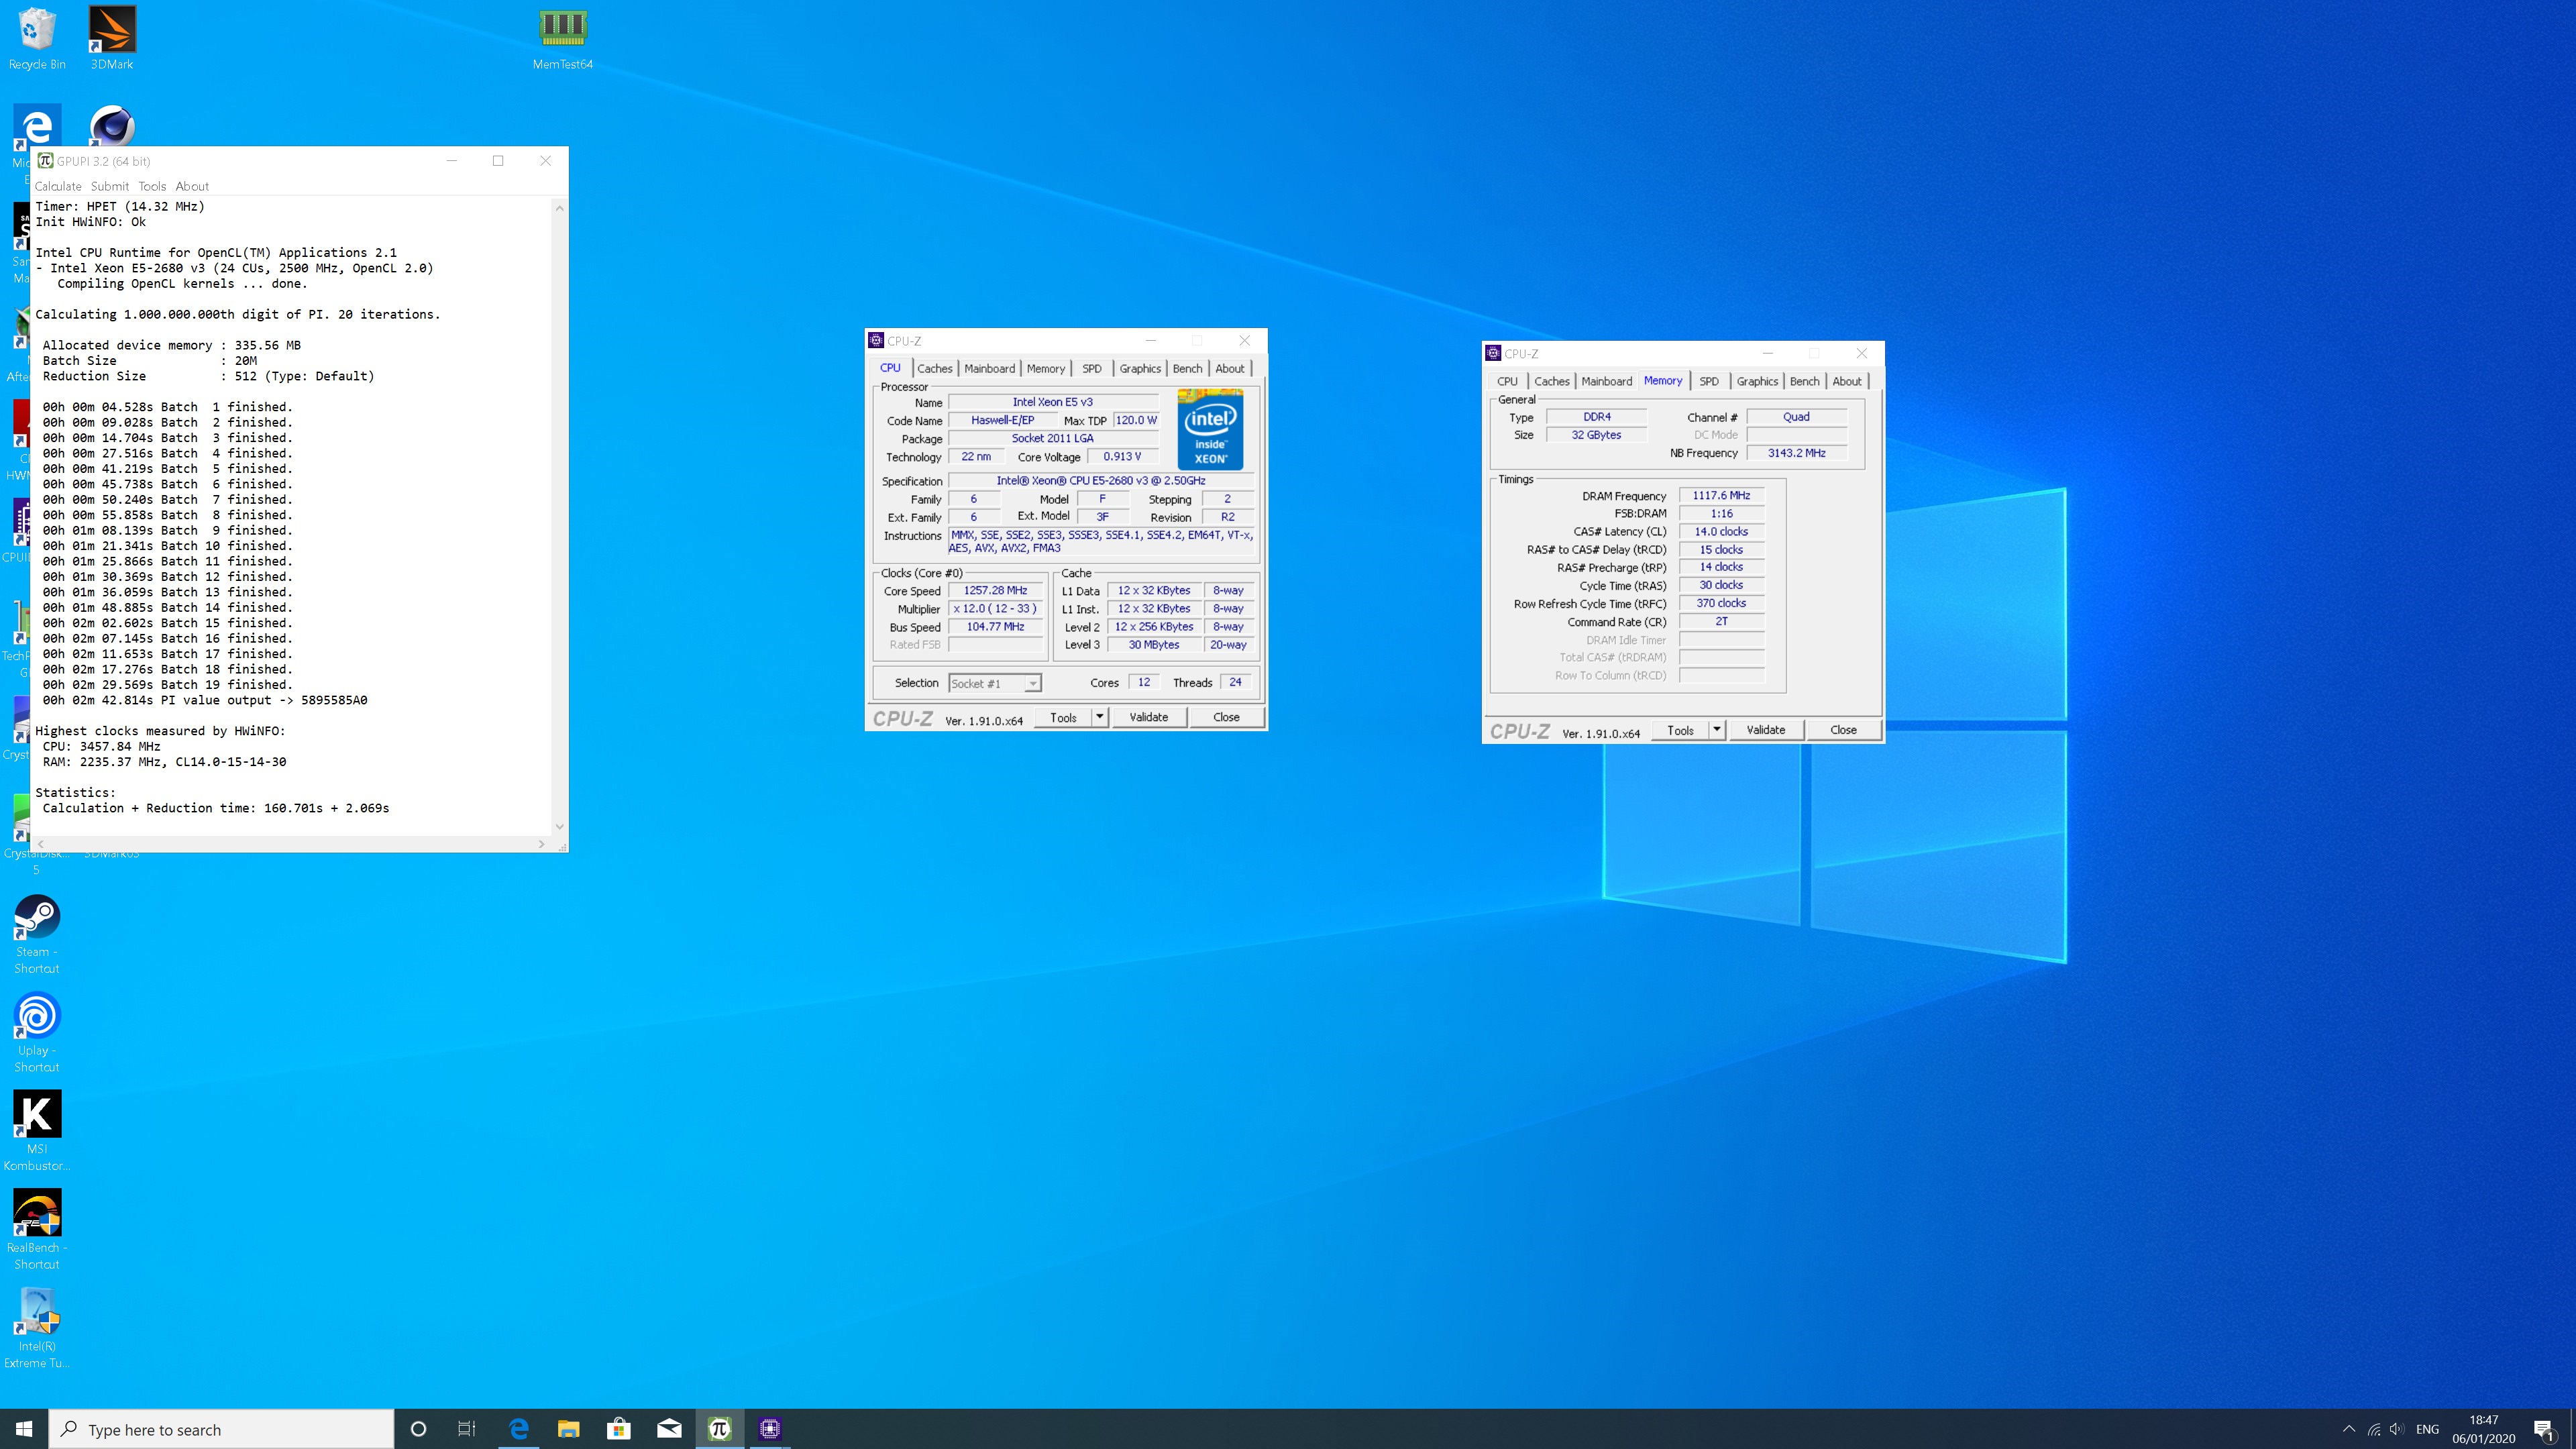Open the Intel Extreme Tuning icon
Image resolution: width=2576 pixels, height=1449 pixels.
coord(37,1327)
